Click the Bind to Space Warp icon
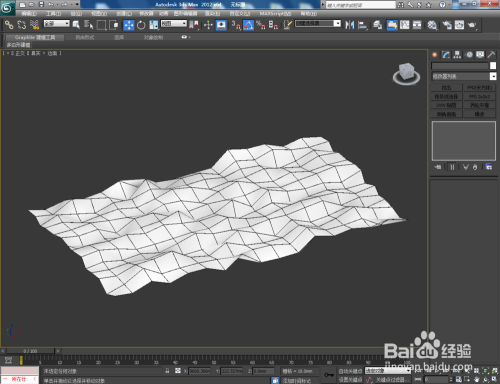This screenshot has height=384, width=500. [34, 25]
